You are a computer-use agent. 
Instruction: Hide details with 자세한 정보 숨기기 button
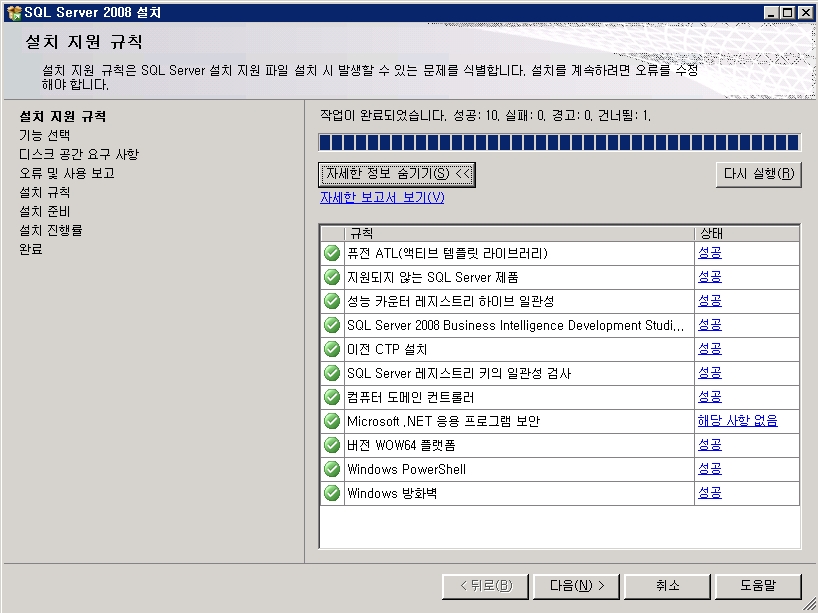tap(396, 174)
